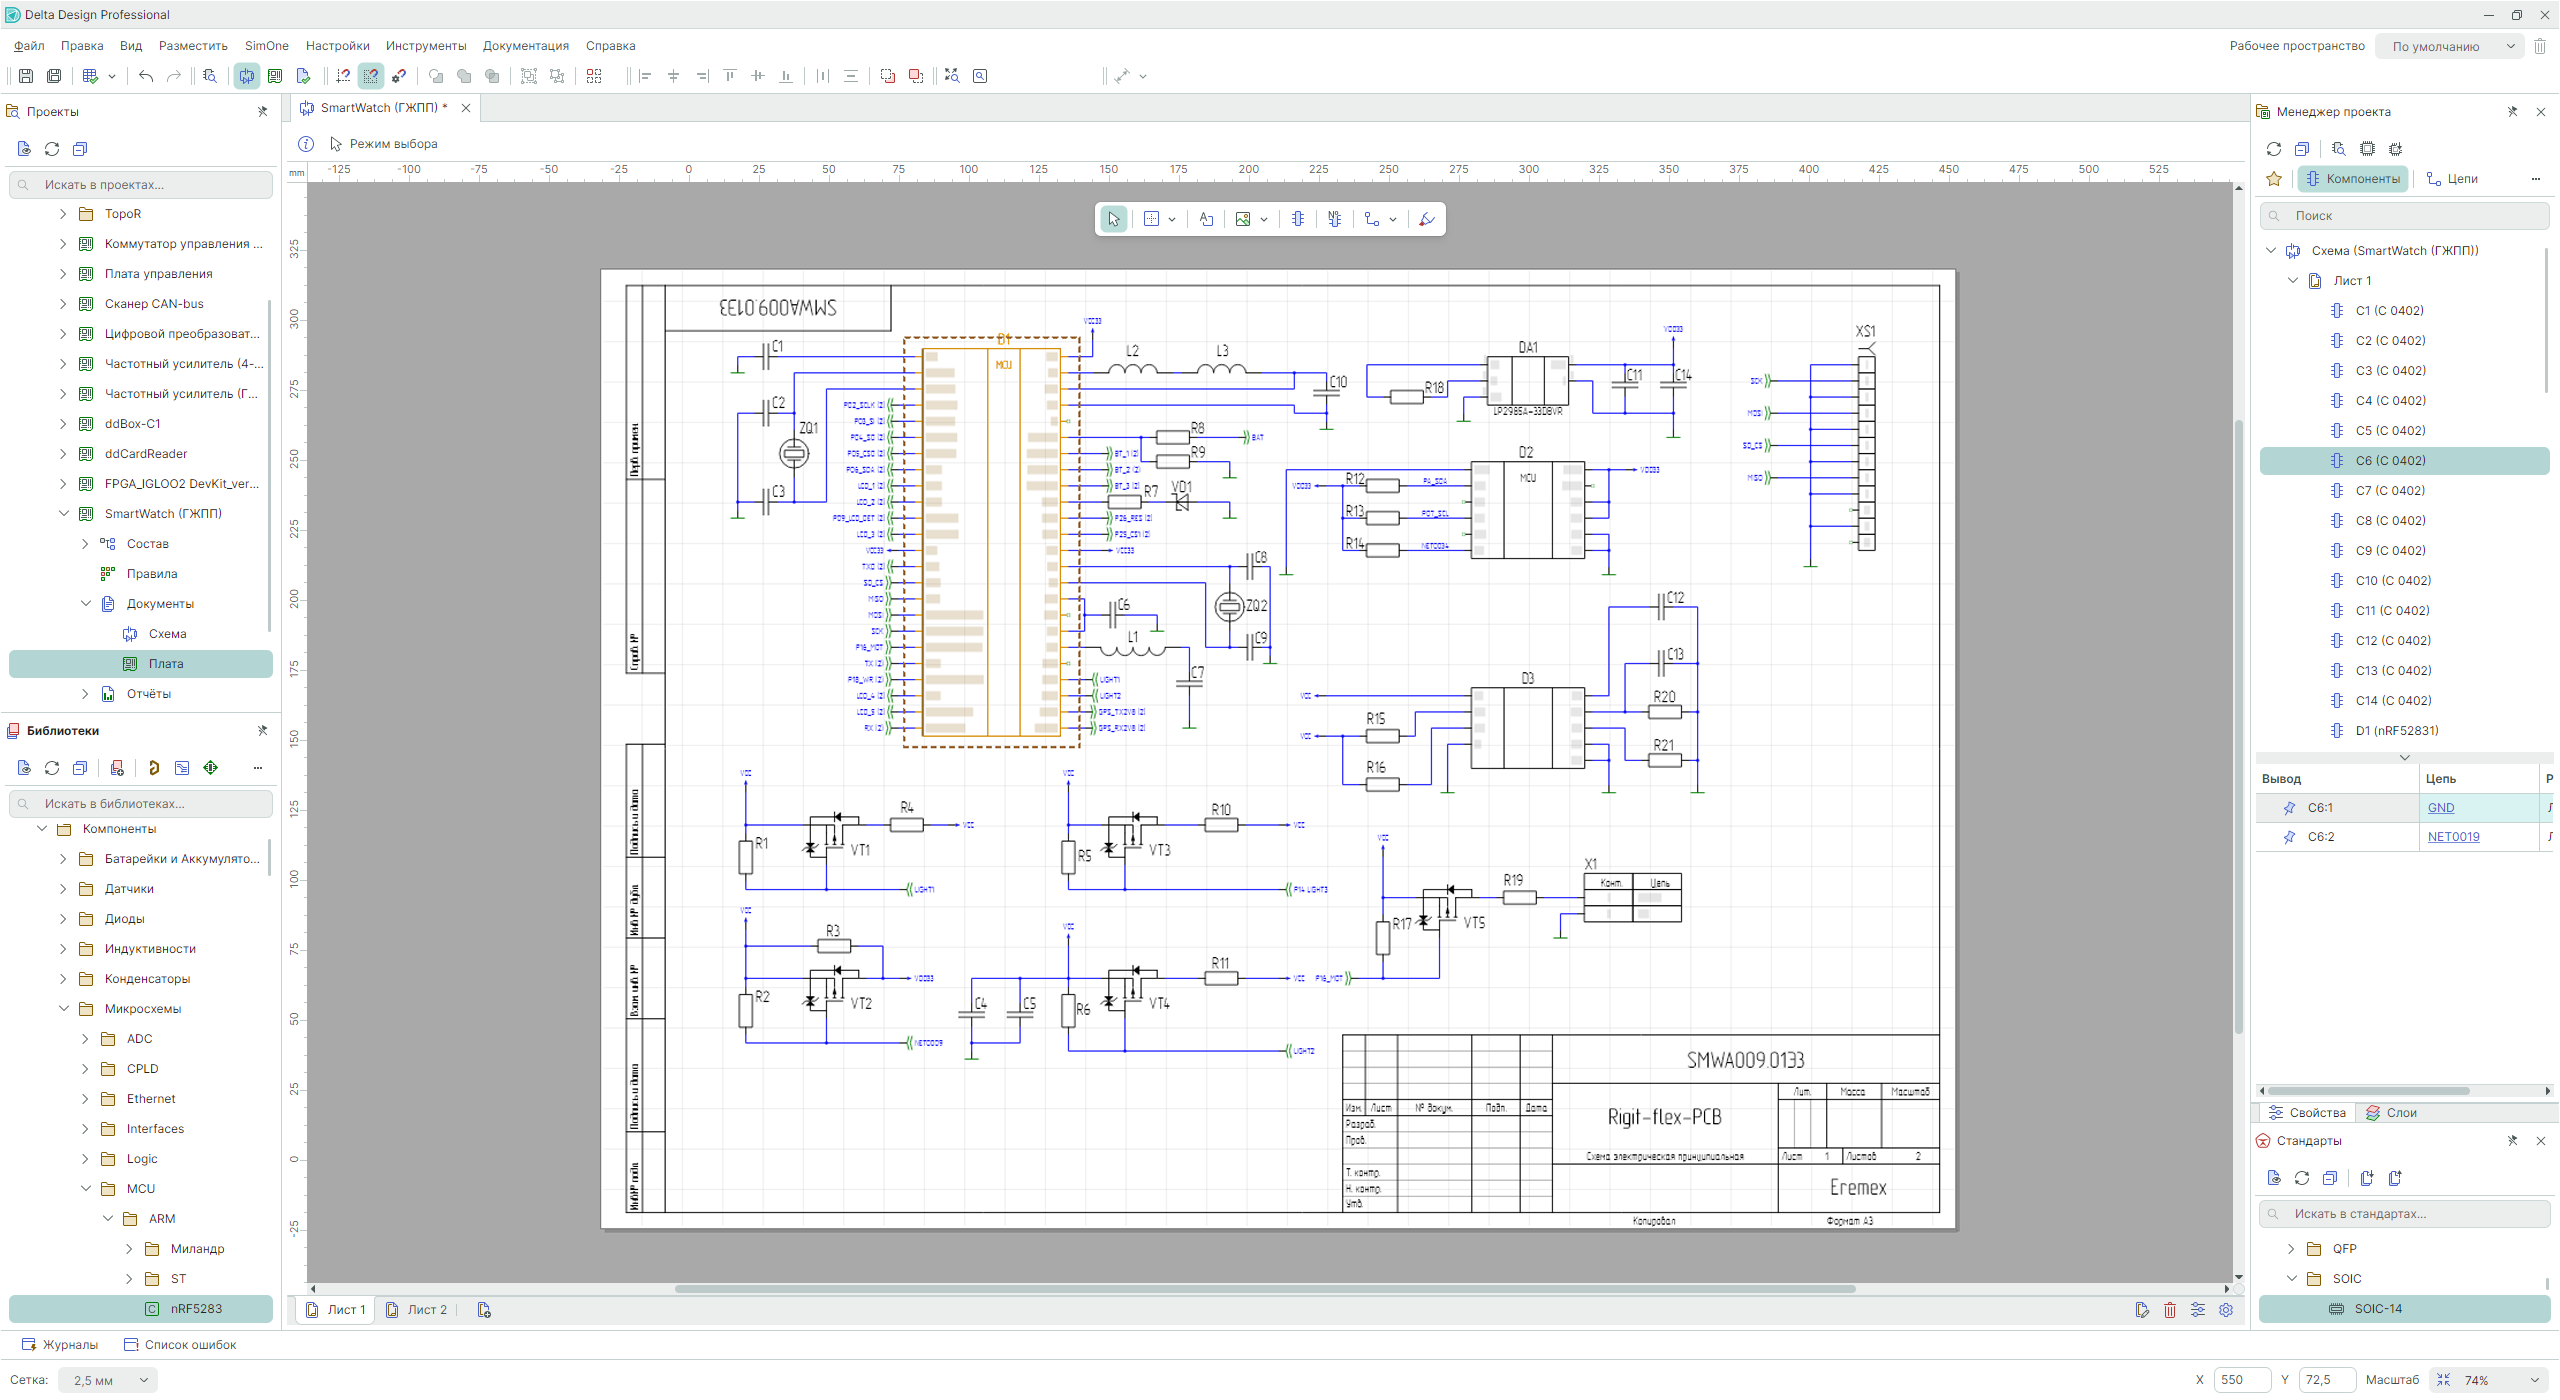Click the Redo arrow icon
2560x1400 pixels.
click(x=174, y=76)
